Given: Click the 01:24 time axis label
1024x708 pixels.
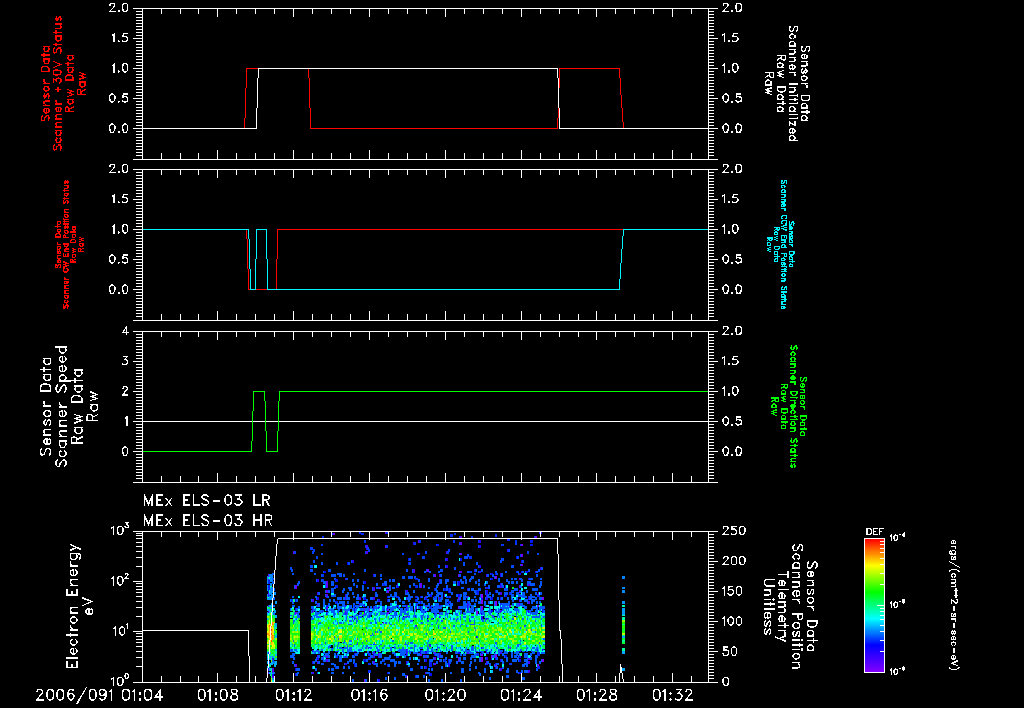Looking at the screenshot, I should [520, 695].
